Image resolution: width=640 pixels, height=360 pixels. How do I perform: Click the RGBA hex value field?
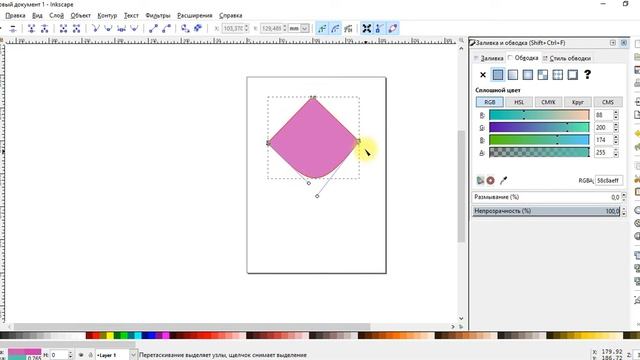pyautogui.click(x=608, y=180)
